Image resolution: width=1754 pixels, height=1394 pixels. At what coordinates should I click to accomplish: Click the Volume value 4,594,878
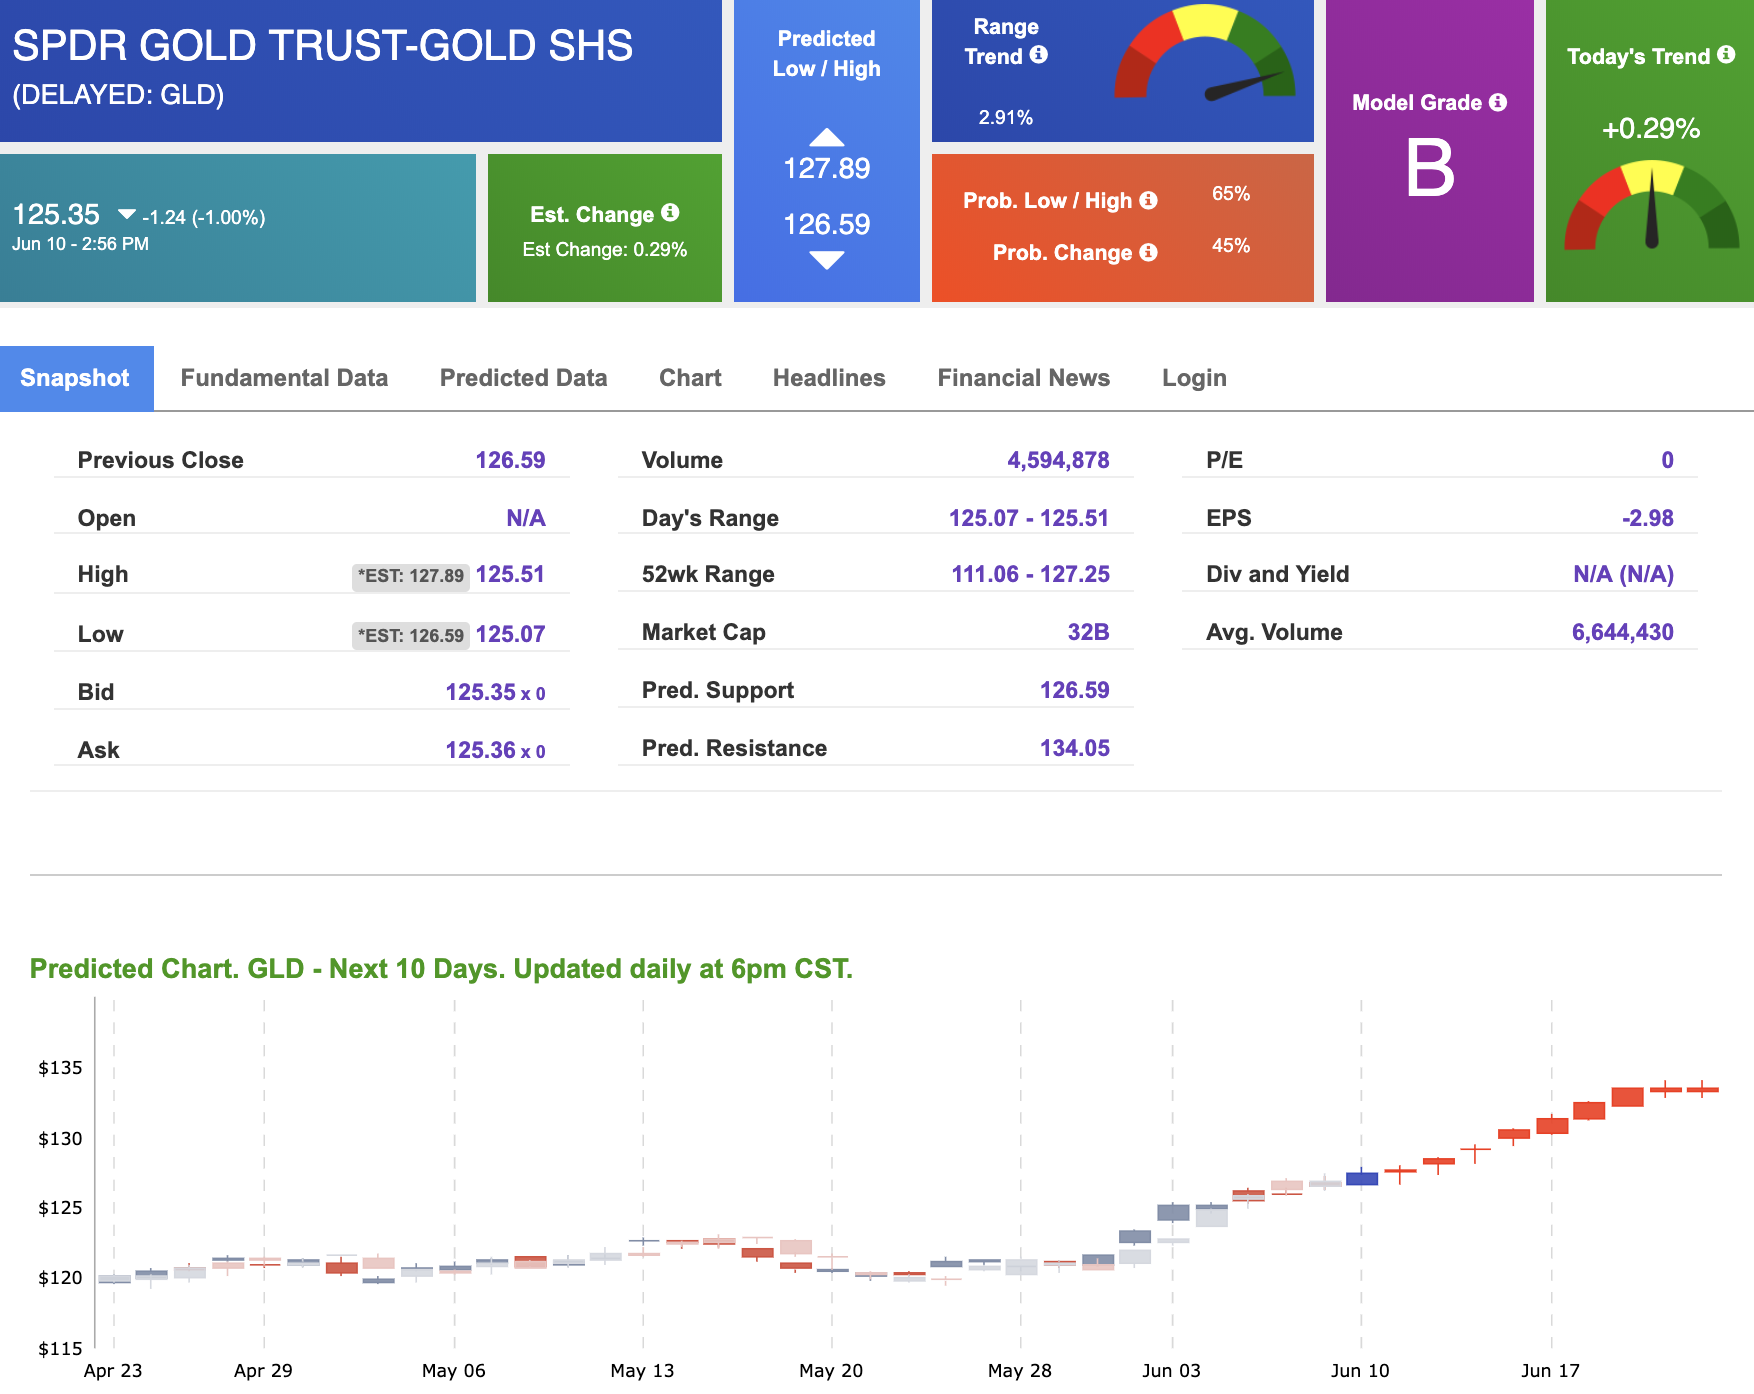tap(1058, 460)
